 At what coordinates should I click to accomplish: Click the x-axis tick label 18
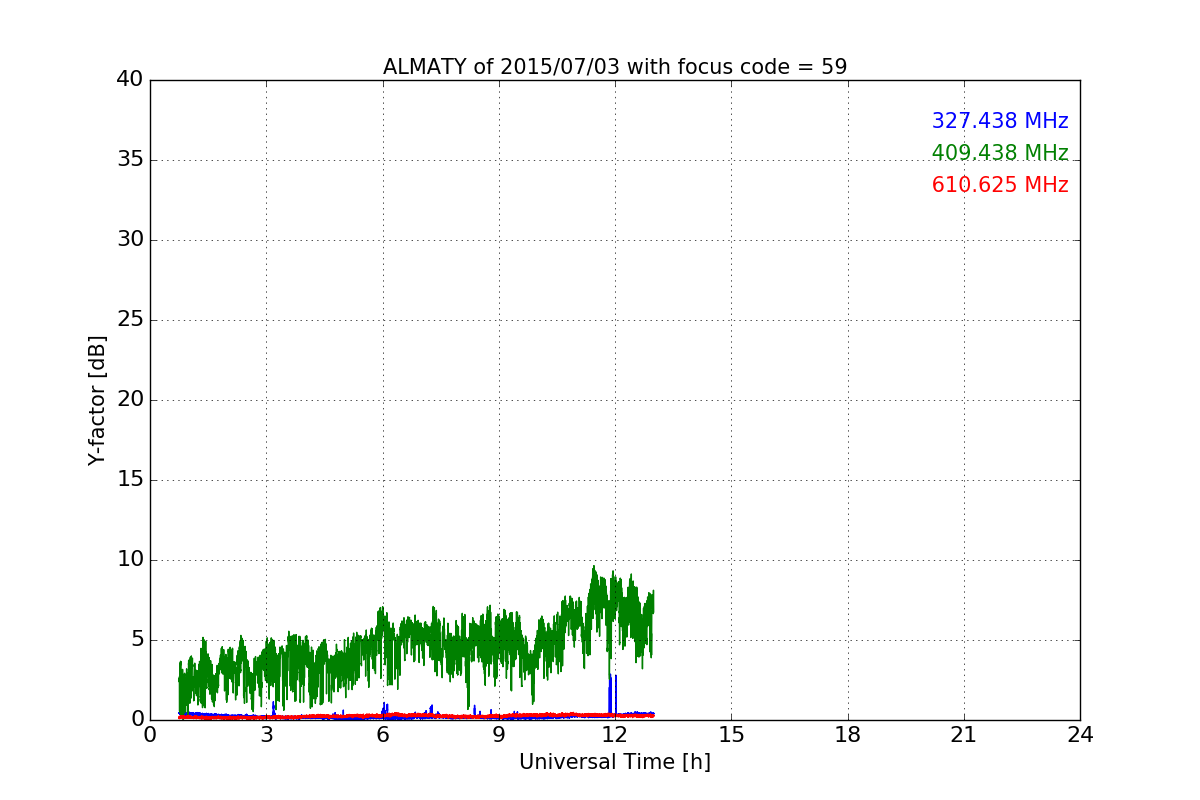click(x=848, y=734)
